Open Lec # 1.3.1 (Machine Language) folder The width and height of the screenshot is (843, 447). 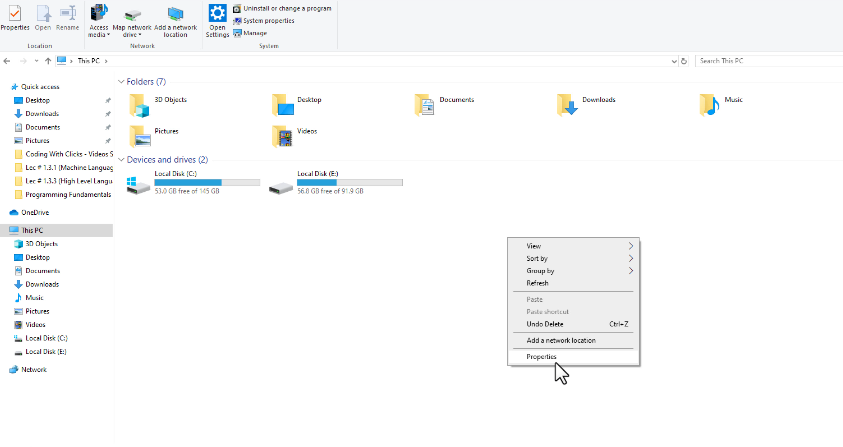point(63,167)
